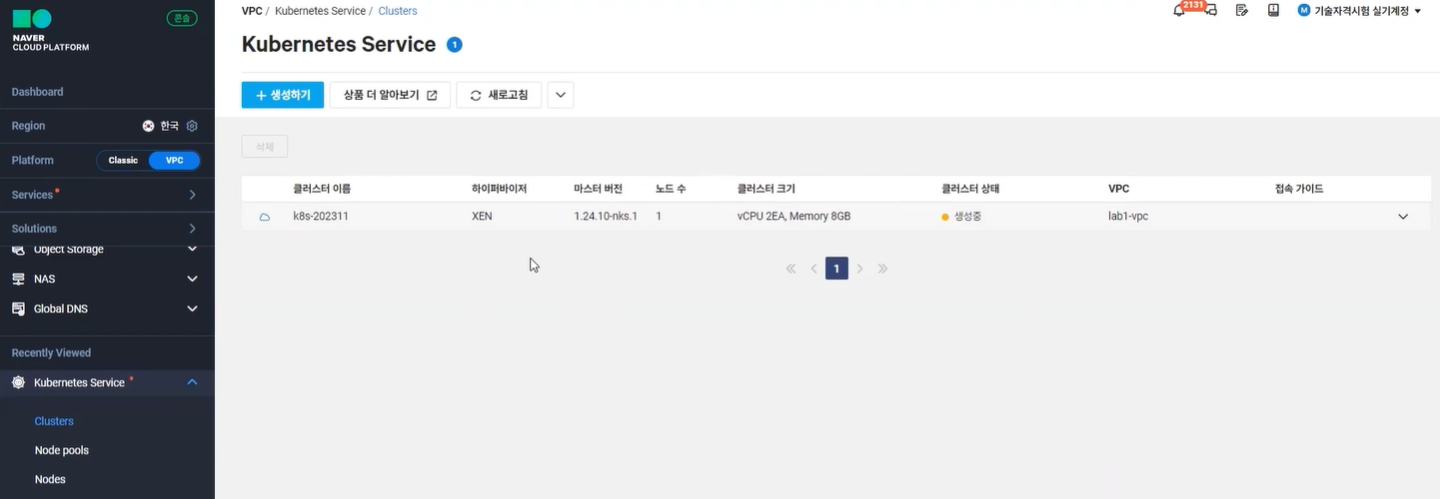Image resolution: width=1440 pixels, height=499 pixels.
Task: Open the dropdown next to 새로고침
Action: click(x=560, y=95)
